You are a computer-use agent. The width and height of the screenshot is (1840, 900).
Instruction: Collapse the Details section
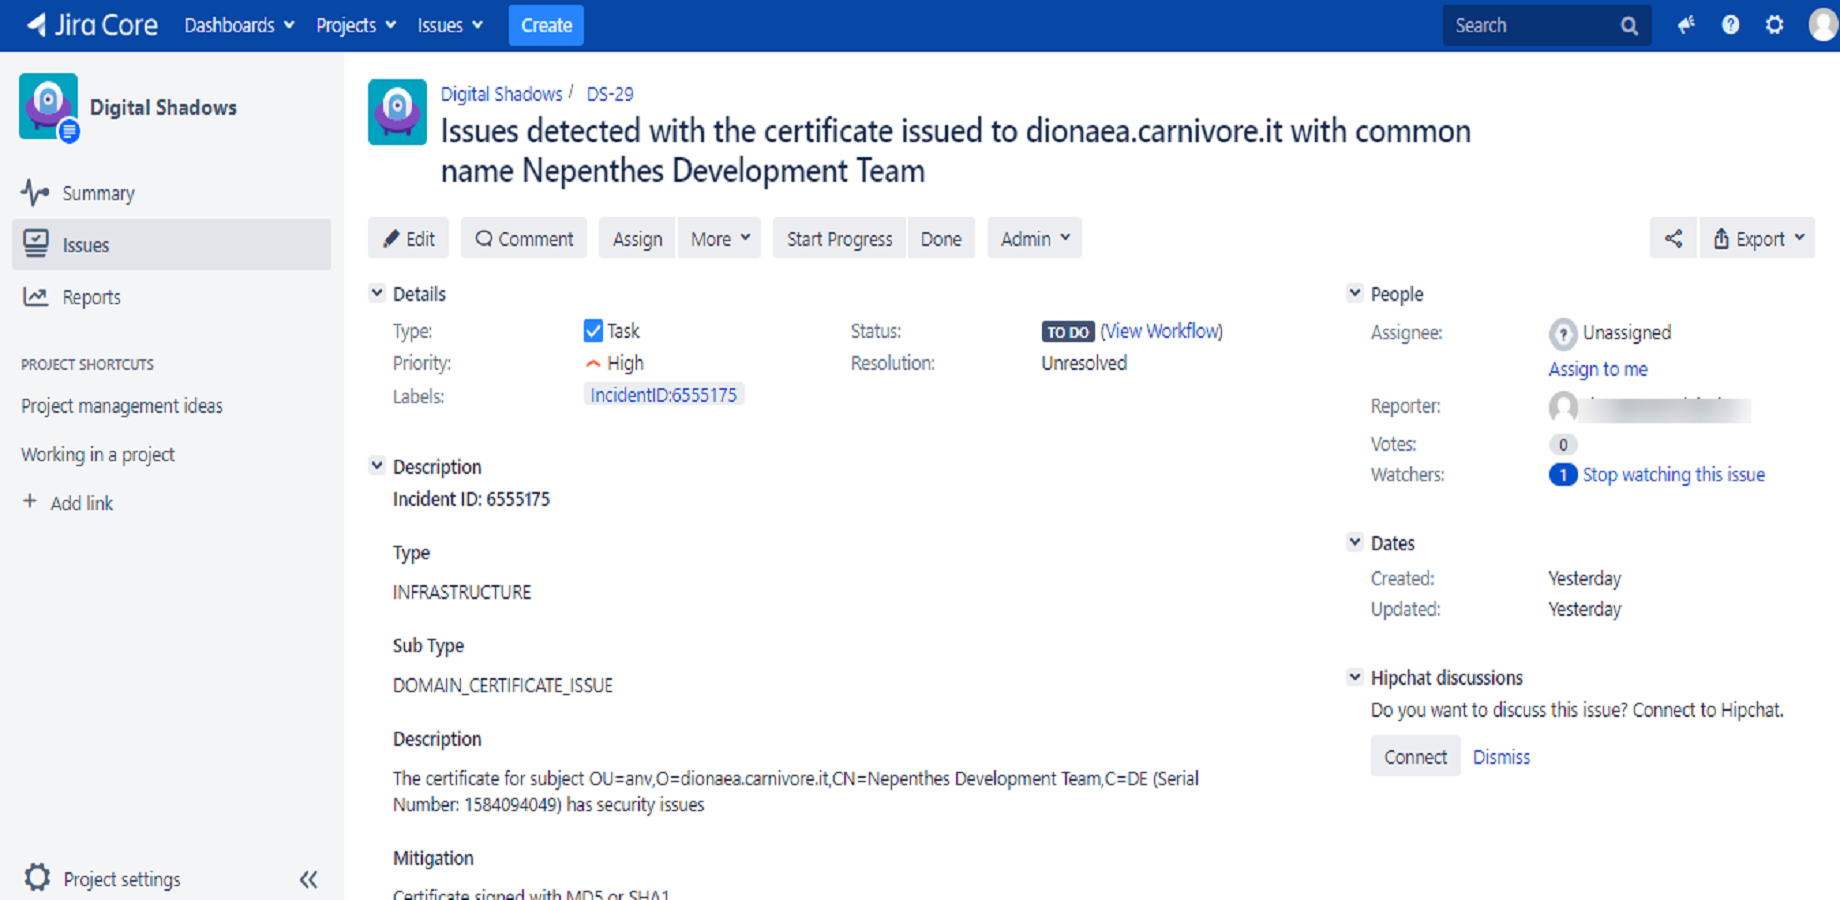point(377,293)
